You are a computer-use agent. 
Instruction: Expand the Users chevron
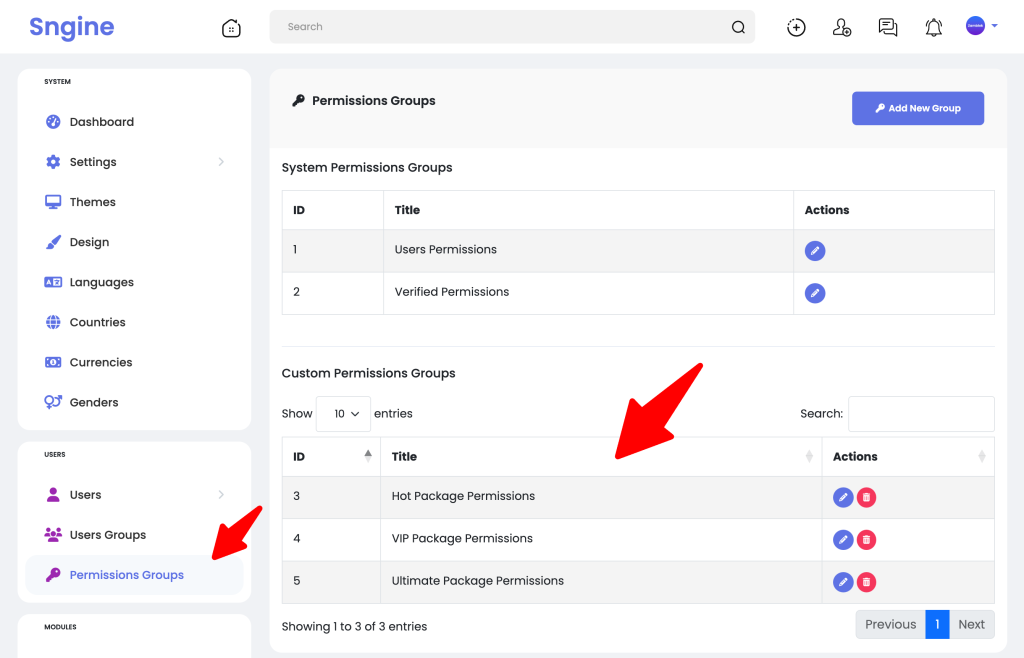(x=221, y=495)
